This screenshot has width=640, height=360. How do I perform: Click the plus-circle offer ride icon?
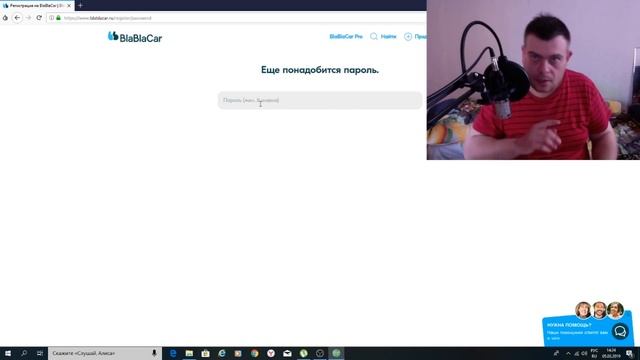[408, 37]
